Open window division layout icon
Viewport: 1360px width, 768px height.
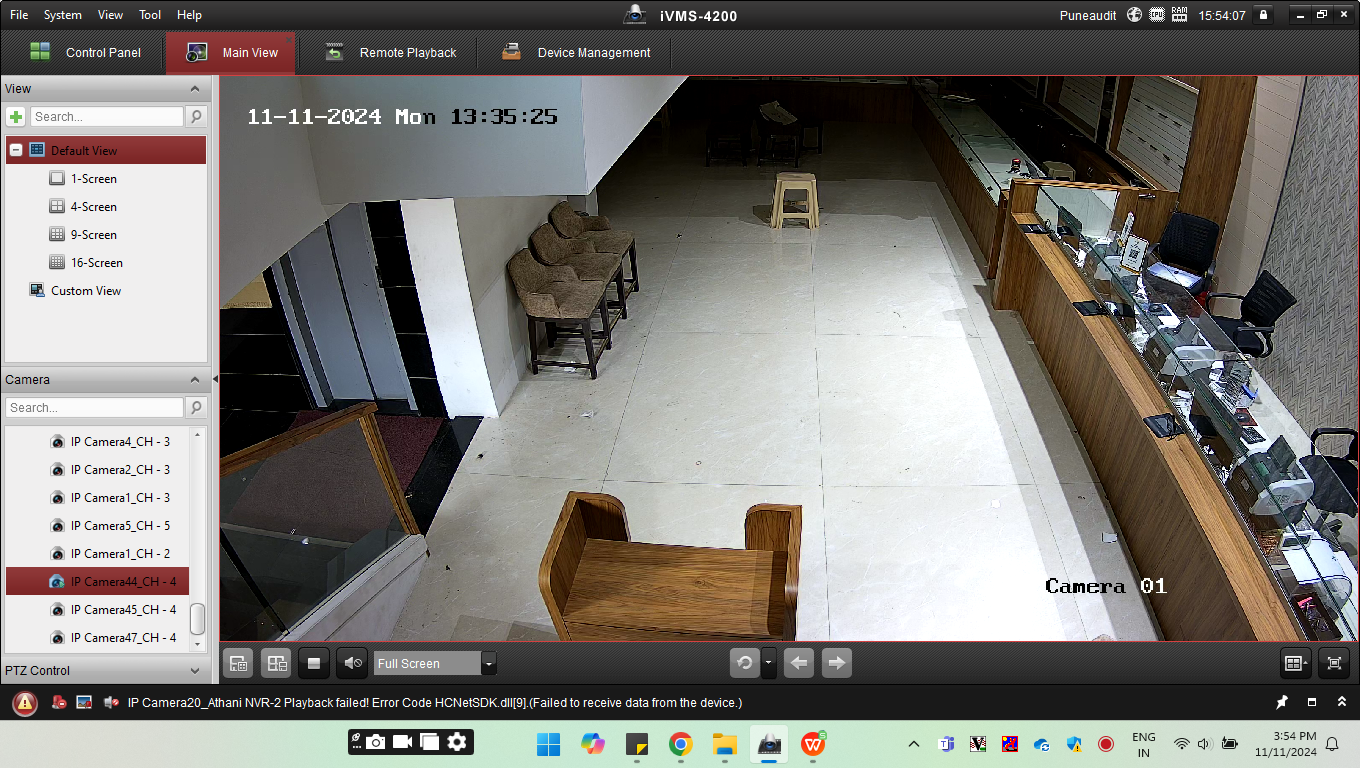[1295, 663]
